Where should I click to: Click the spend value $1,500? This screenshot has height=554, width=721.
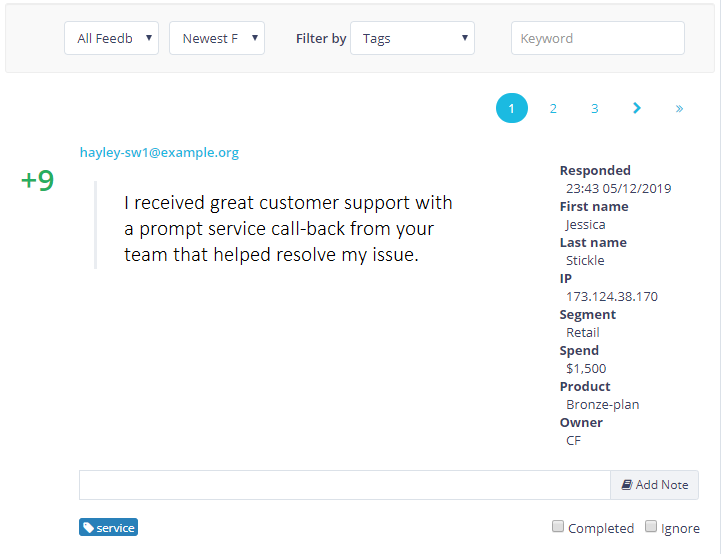click(586, 368)
